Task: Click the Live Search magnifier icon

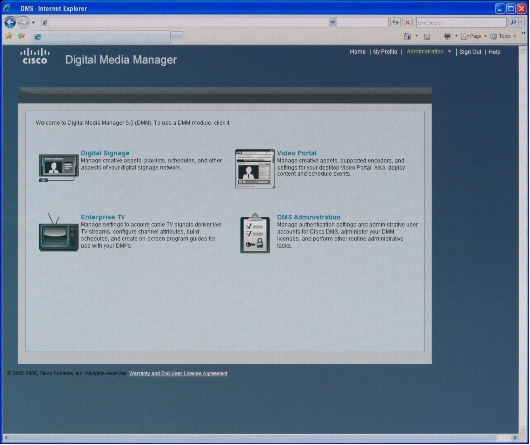Action: [x=513, y=23]
